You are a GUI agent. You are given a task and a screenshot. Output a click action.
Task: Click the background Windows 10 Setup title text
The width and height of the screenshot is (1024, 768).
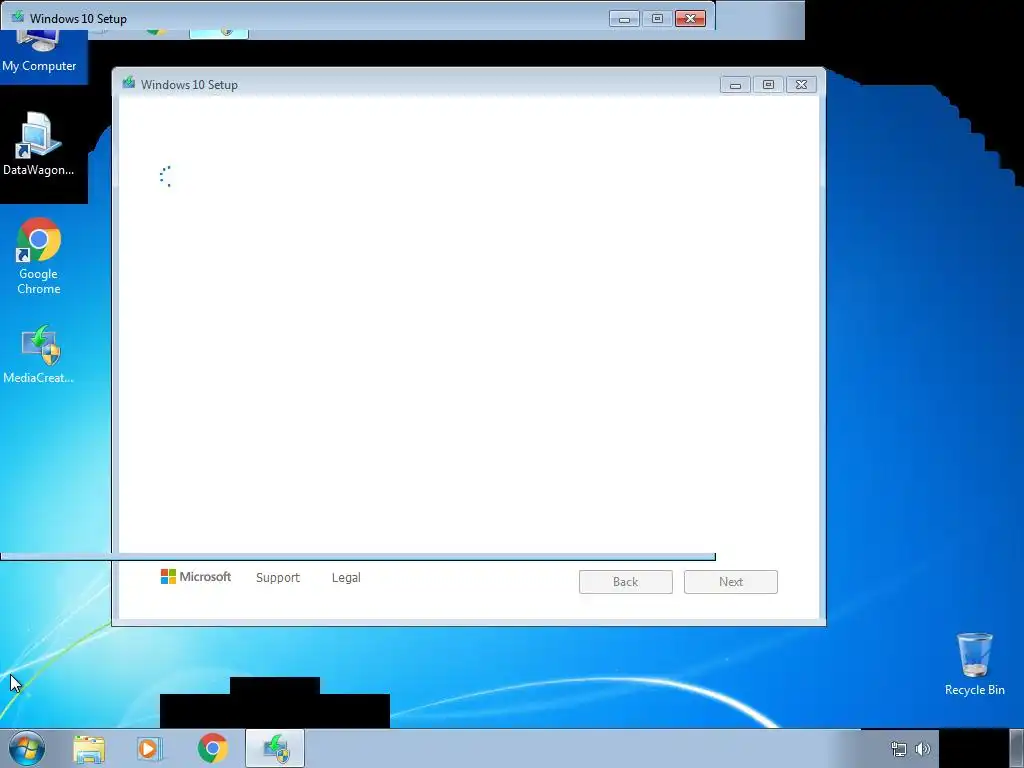click(x=78, y=19)
